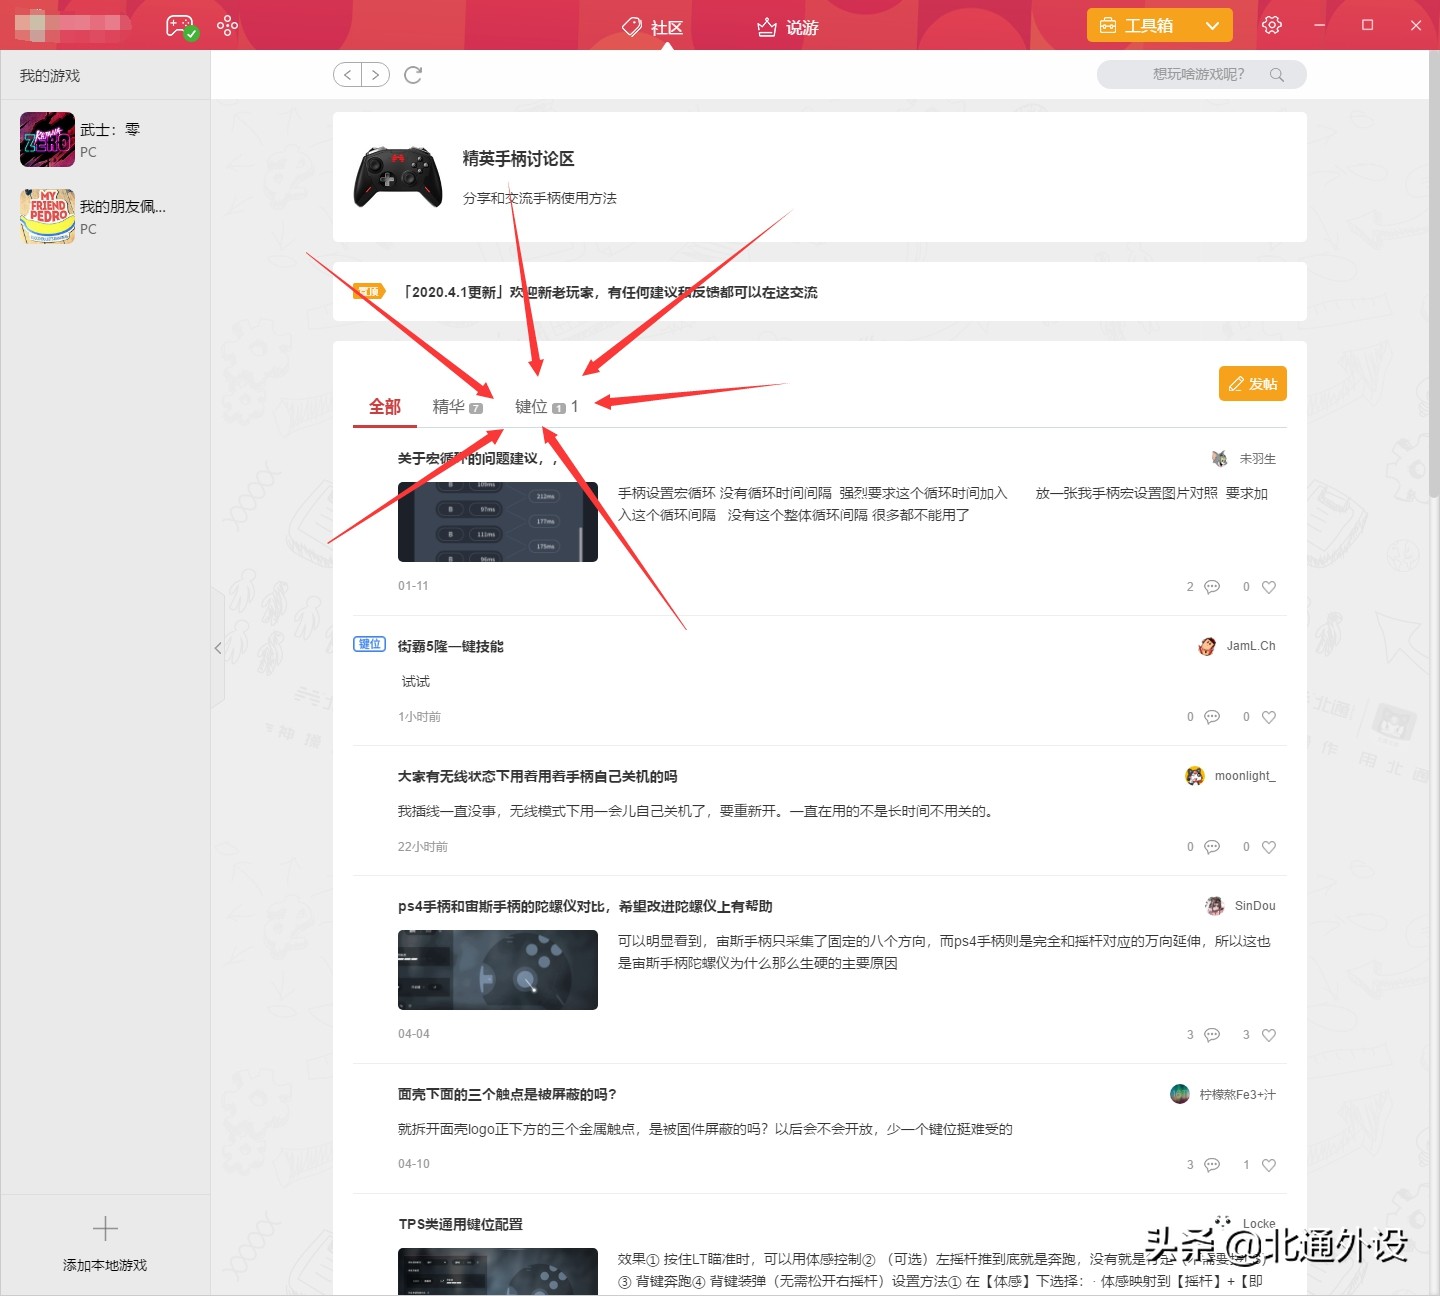Minimize the application window
The width and height of the screenshot is (1440, 1296).
pos(1320,25)
